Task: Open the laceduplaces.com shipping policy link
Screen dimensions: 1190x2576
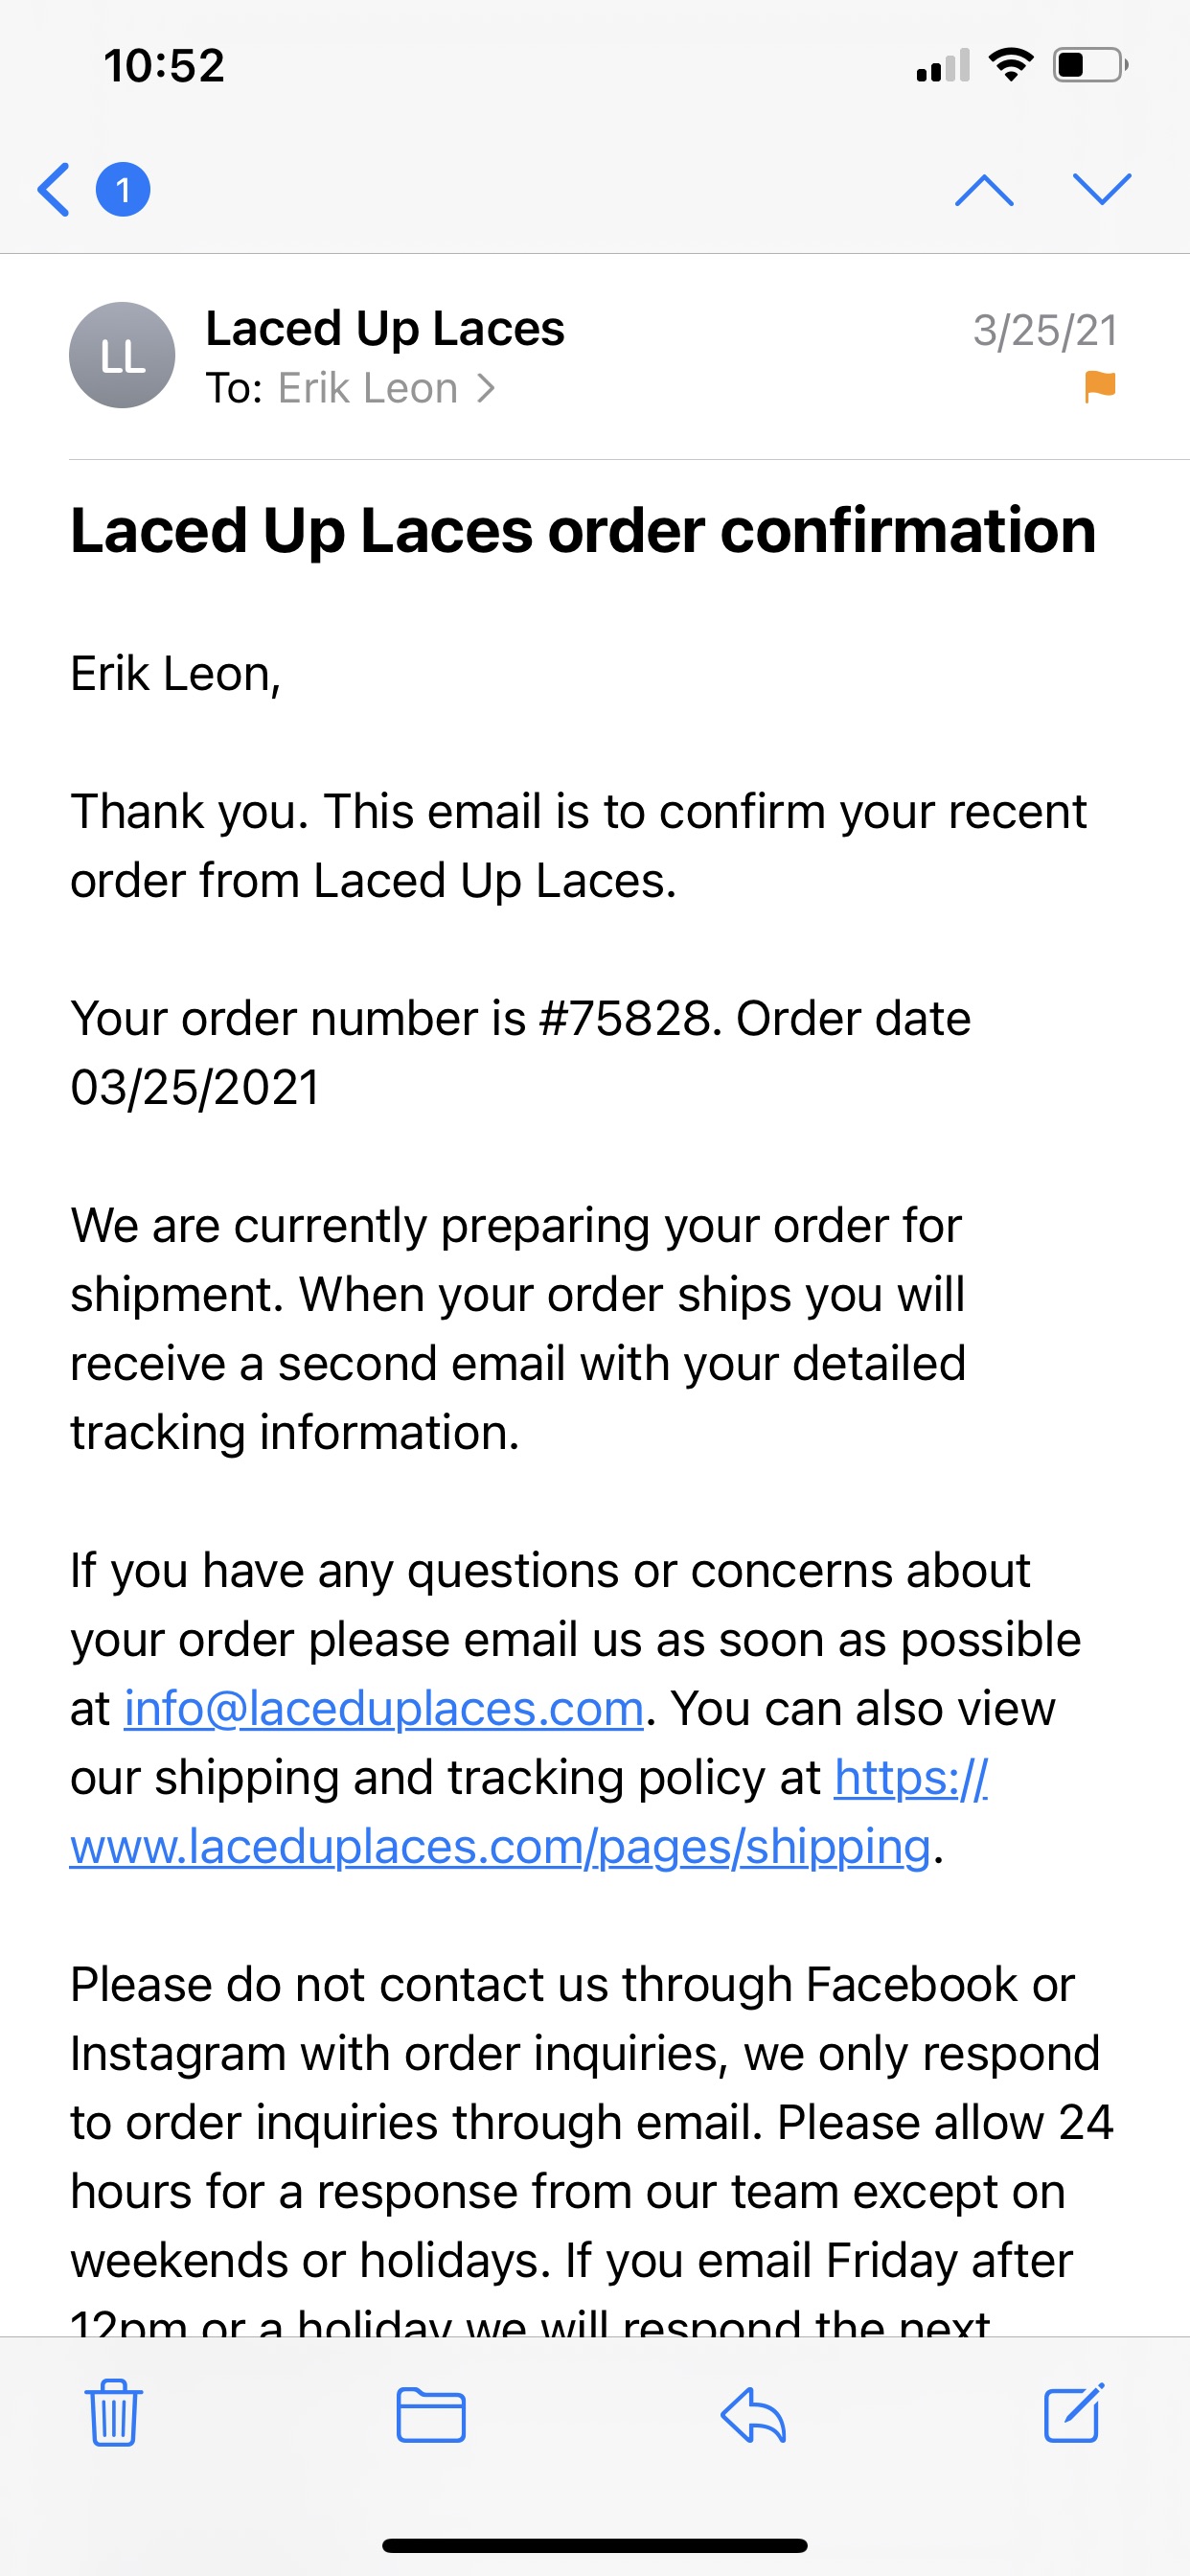Action: click(x=500, y=1847)
